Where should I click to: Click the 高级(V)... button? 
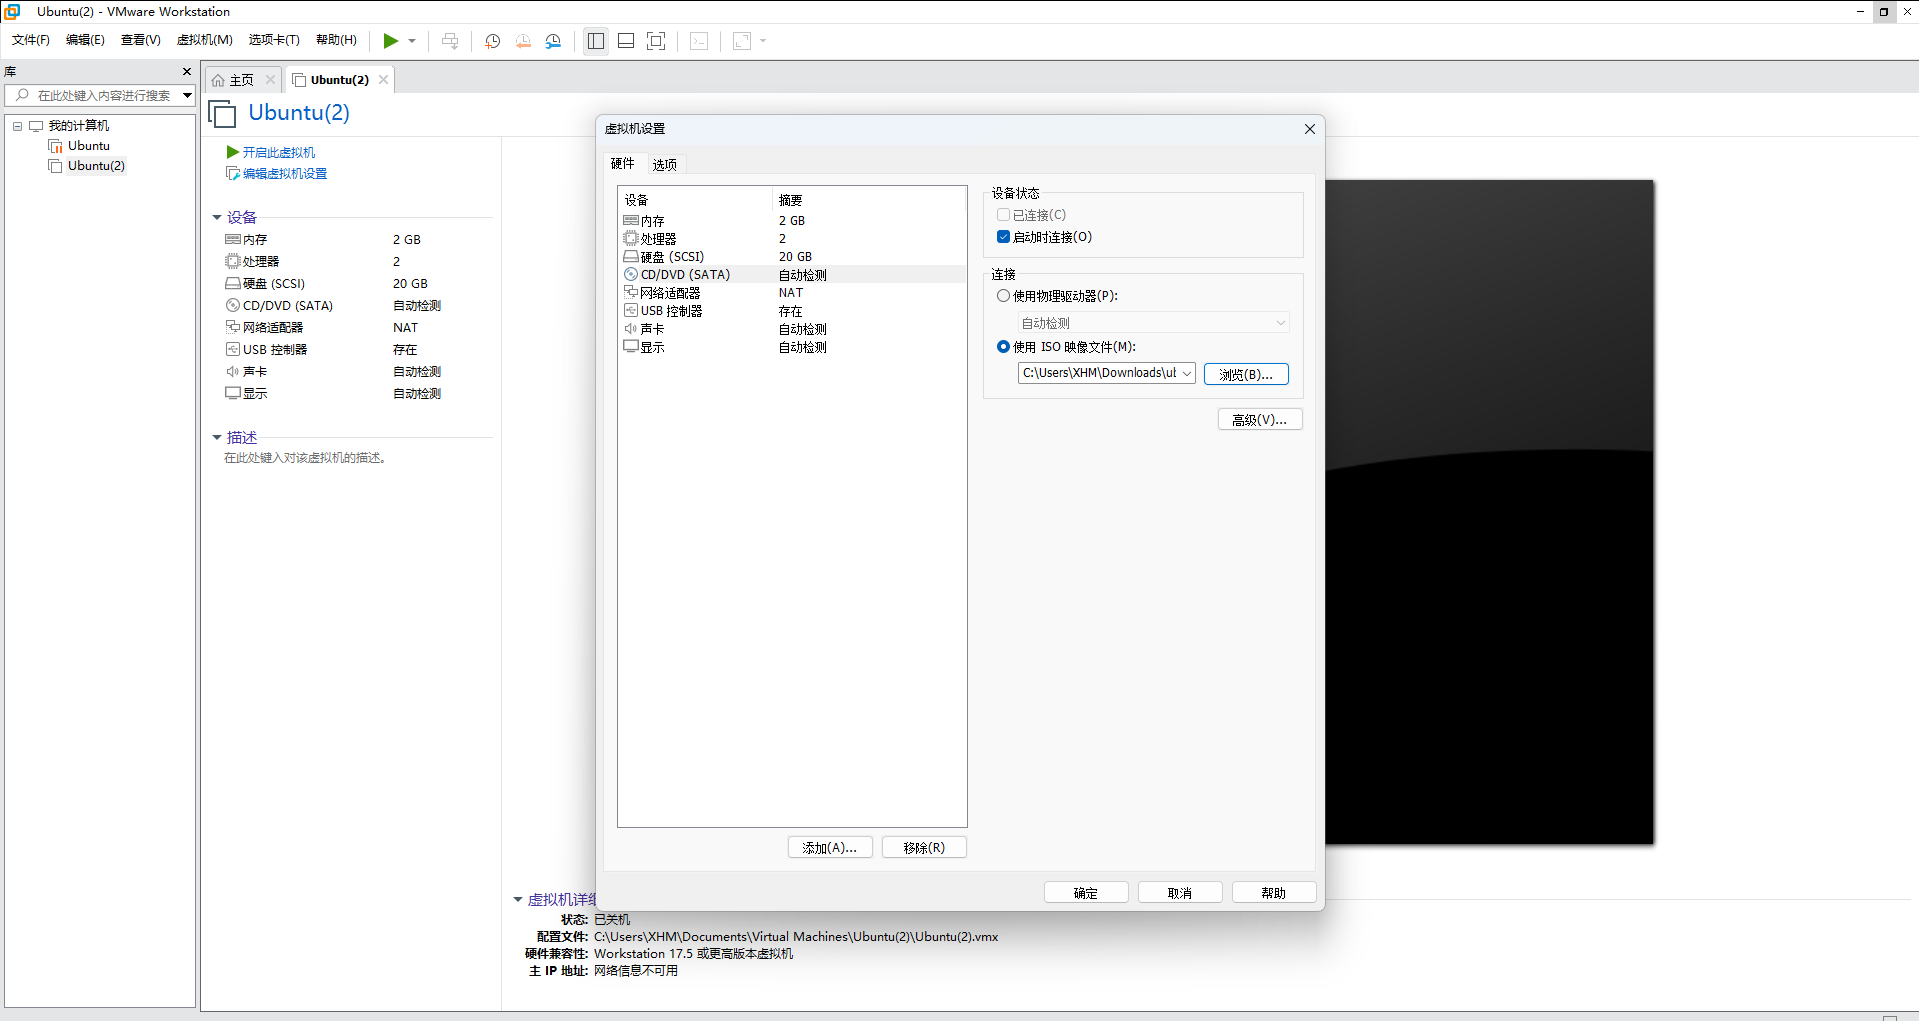(x=1260, y=419)
